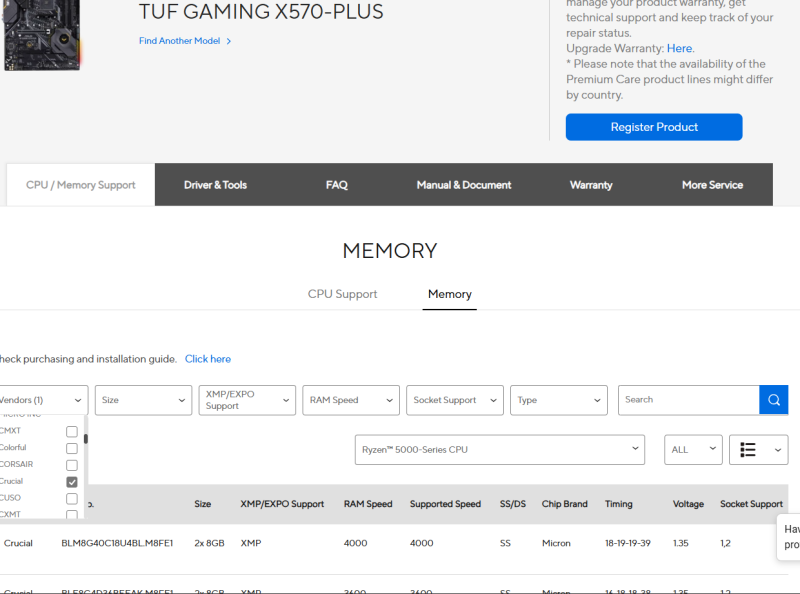Click the TUF GAMING X570-PLUS title
This screenshot has width=800, height=594.
tap(261, 11)
